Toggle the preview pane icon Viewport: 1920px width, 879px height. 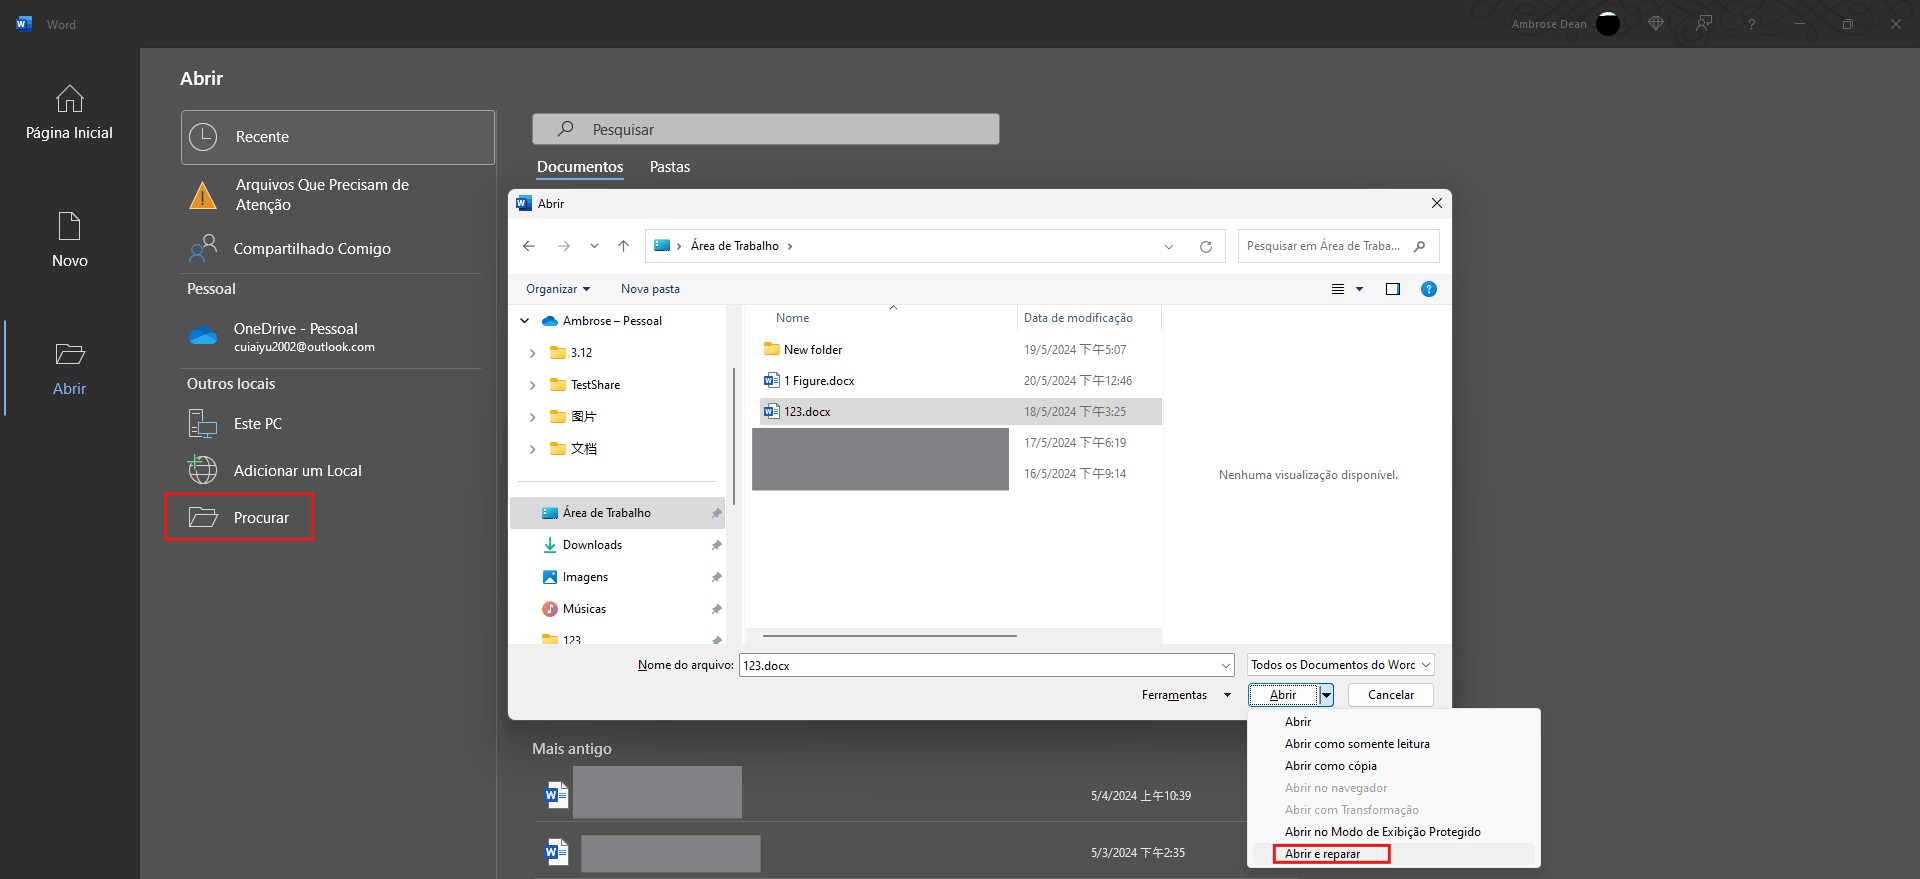[x=1392, y=289]
